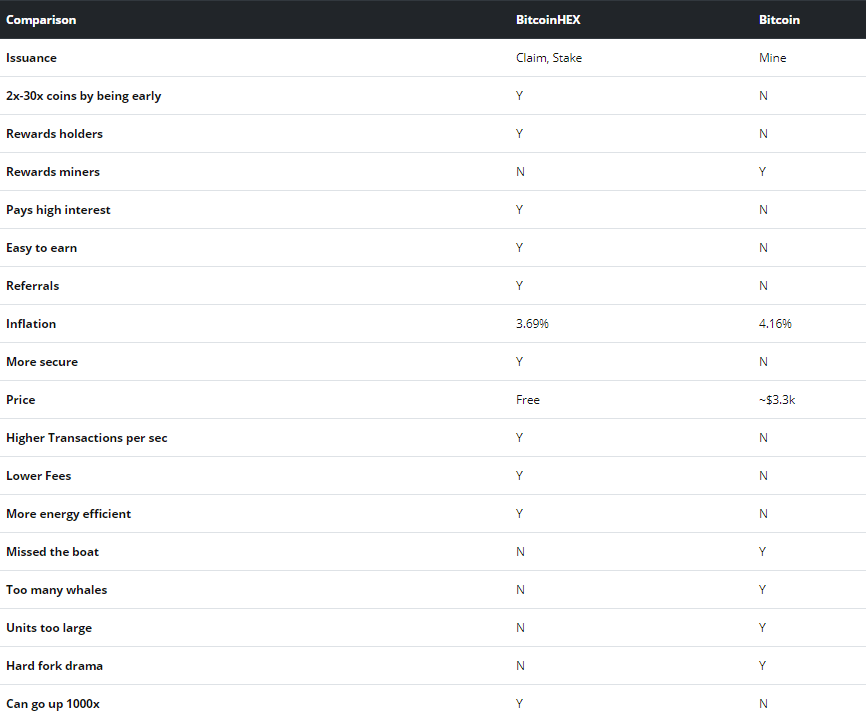Screen dimensions: 866x712
Task: Click BitcoinHEX 'Y' in Pays high interest row
Action: pos(519,210)
